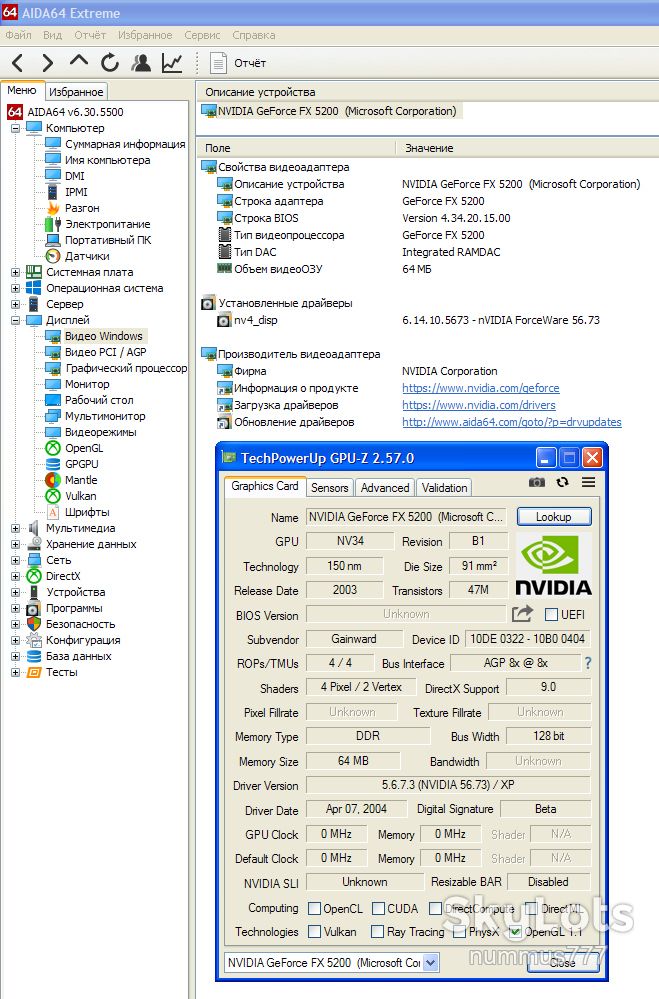This screenshot has height=999, width=659.
Task: Toggle the OpenGL 1.1 checkbox
Action: [x=515, y=931]
